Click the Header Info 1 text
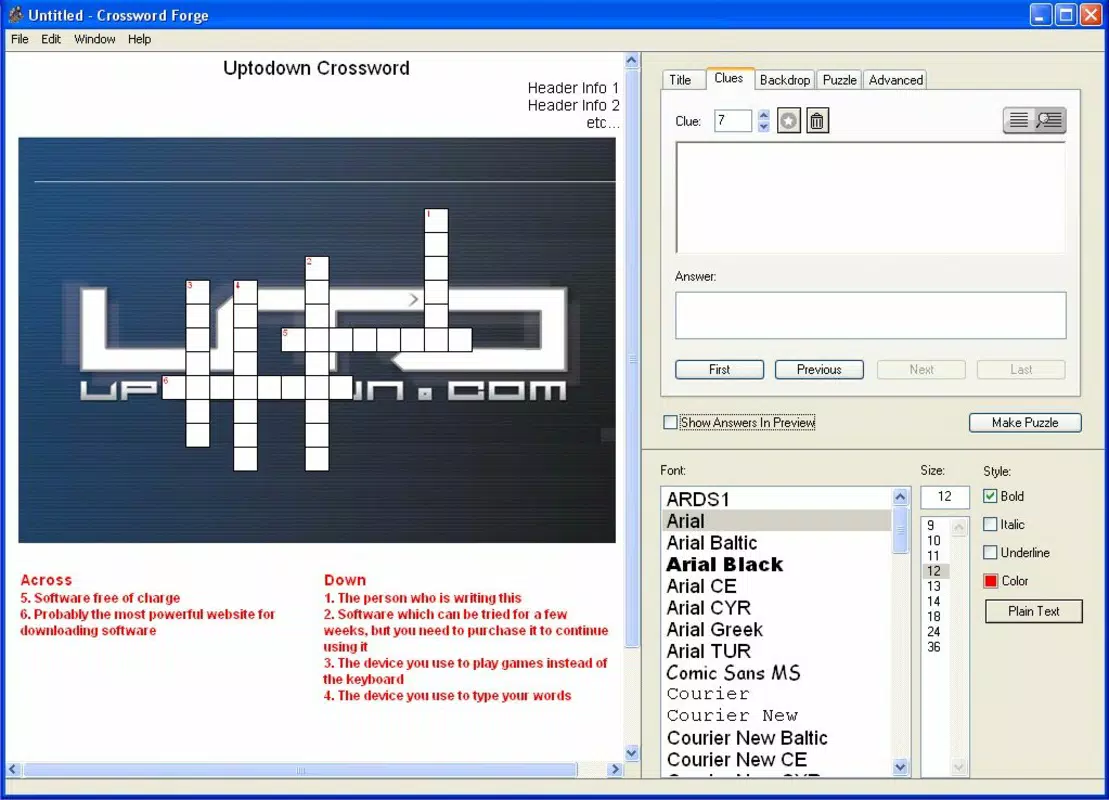 [573, 88]
